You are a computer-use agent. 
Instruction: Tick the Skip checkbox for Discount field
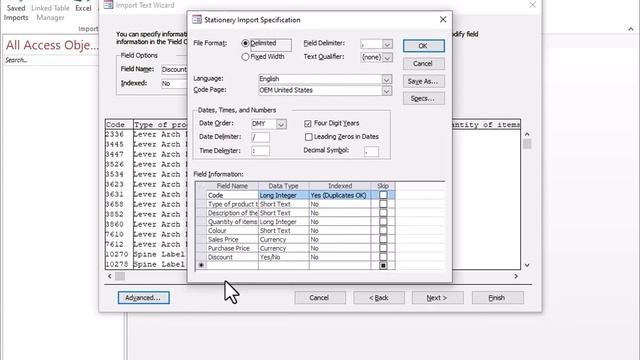pos(383,257)
